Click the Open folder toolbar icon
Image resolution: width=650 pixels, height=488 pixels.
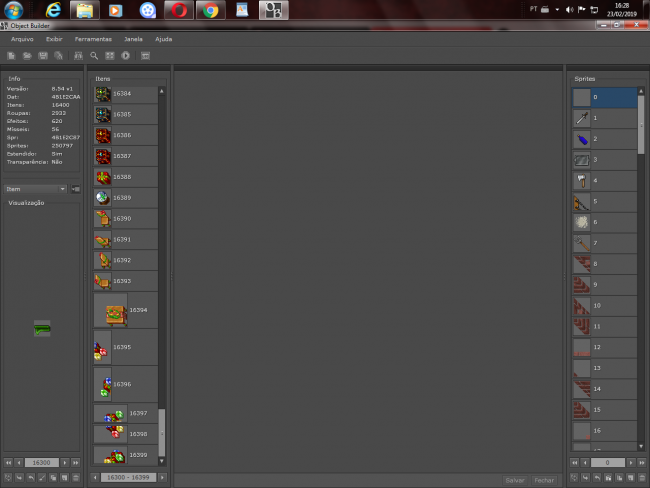[x=27, y=56]
